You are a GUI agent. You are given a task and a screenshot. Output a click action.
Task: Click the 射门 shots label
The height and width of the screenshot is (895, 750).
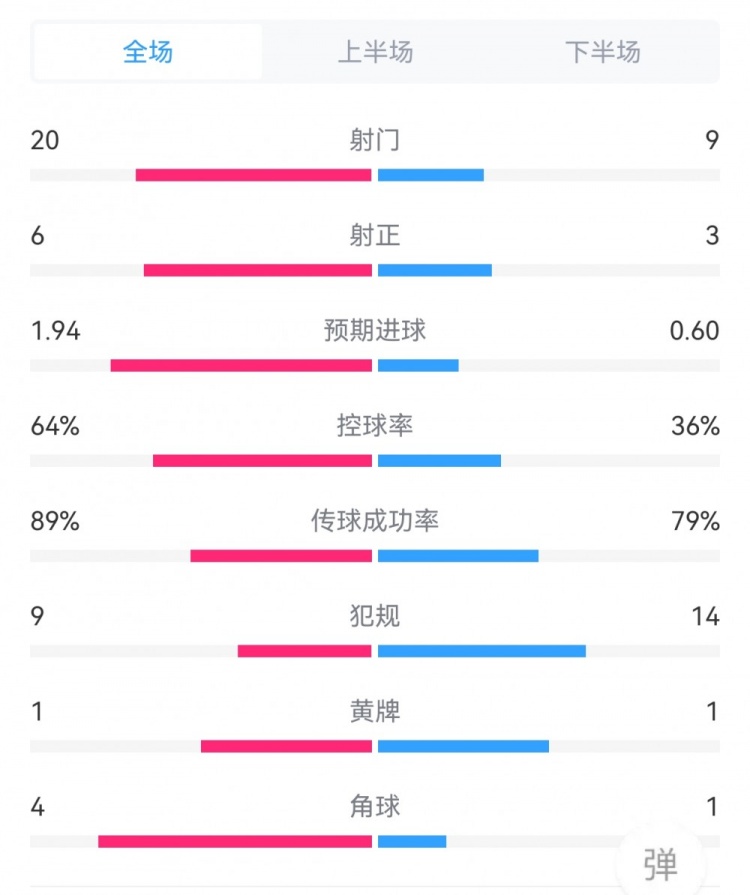(x=375, y=140)
